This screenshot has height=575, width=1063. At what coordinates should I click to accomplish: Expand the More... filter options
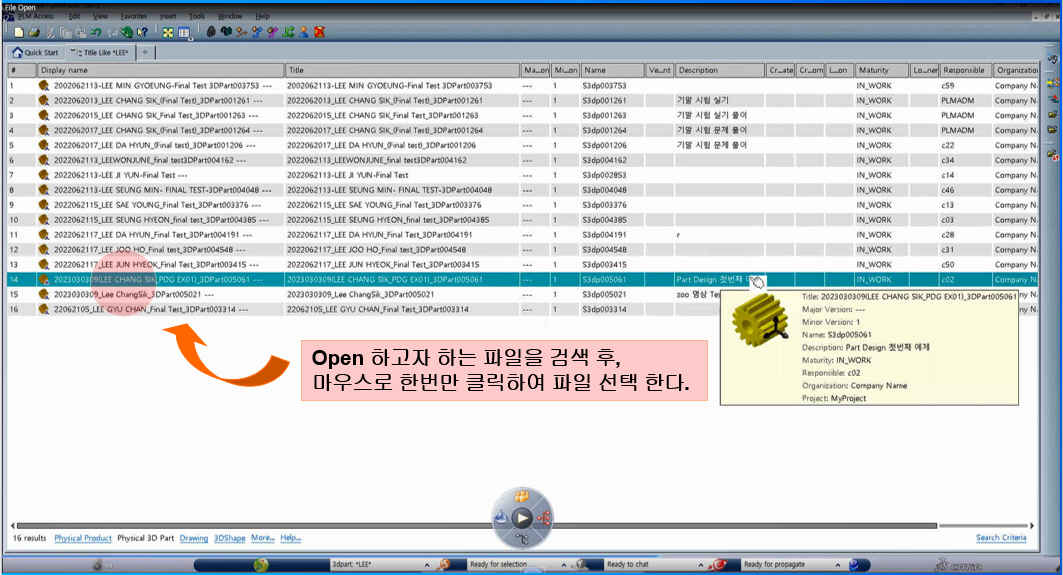coord(262,538)
